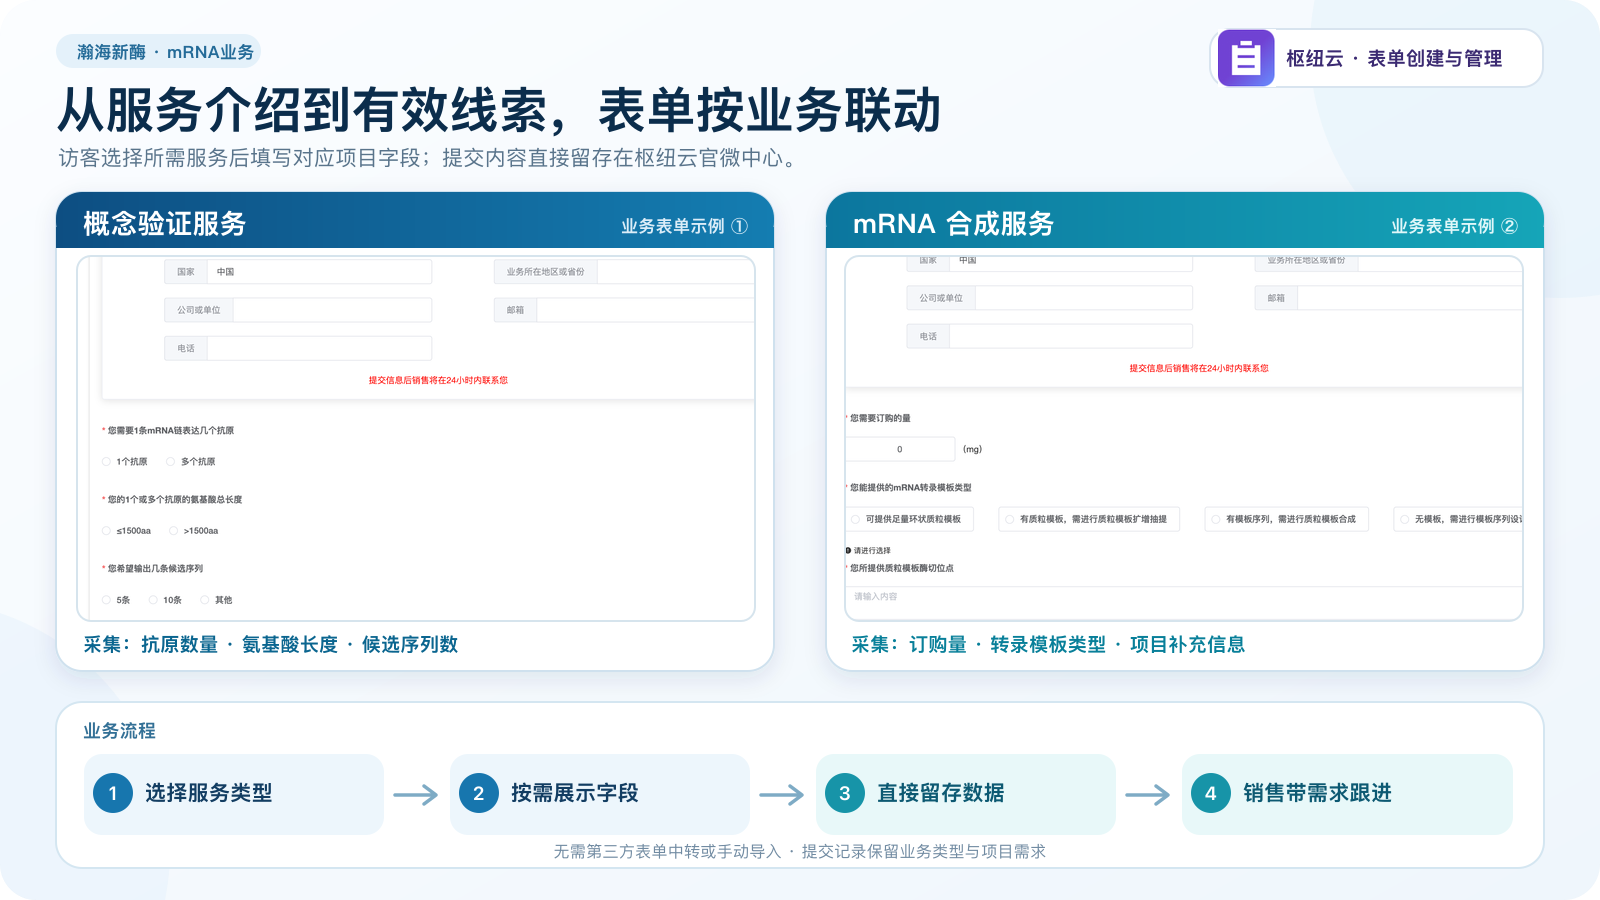This screenshot has width=1600, height=900.
Task: Choose 可提供足量环状质粒模板 template option
Action: [x=909, y=519]
